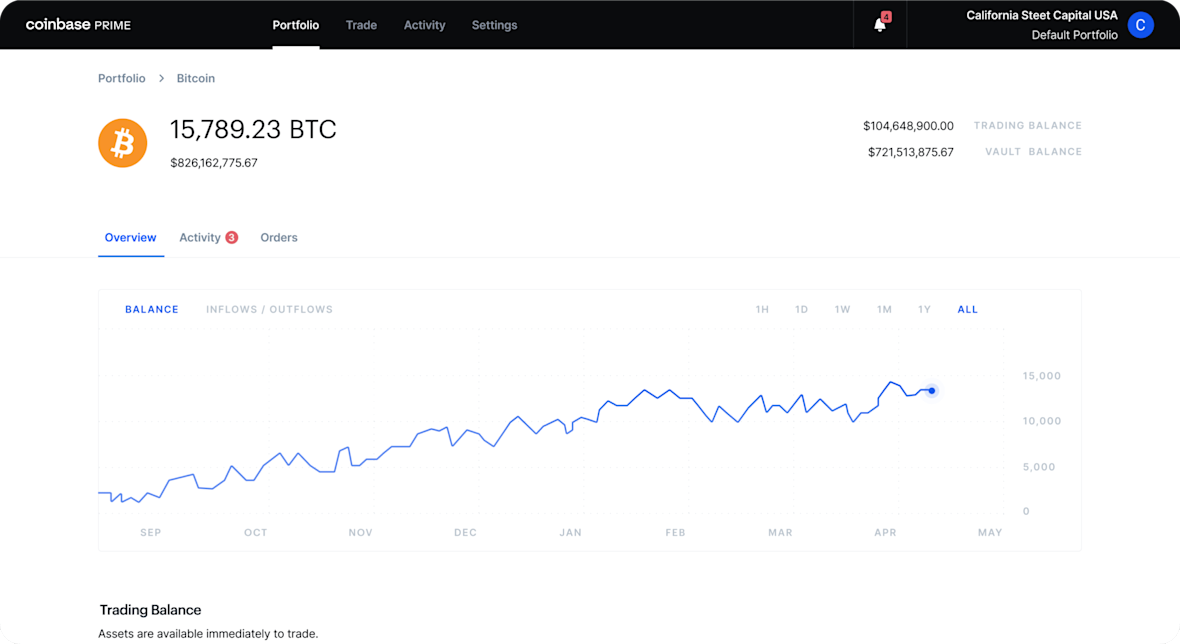Viewport: 1180px width, 644px height.
Task: Click the NOV x-axis label
Action: 360,533
